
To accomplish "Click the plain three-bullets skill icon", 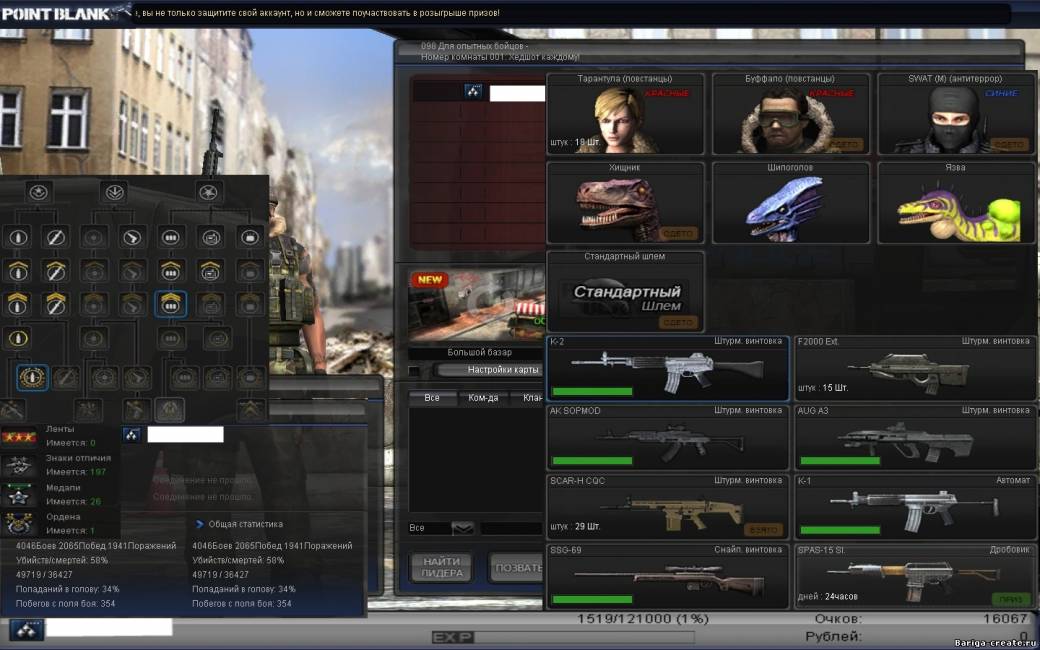I will coord(171,236).
